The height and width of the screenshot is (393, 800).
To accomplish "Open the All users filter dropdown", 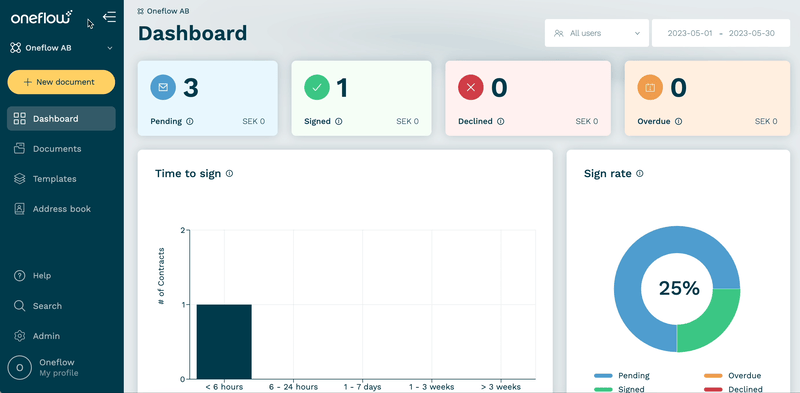I will tap(597, 33).
